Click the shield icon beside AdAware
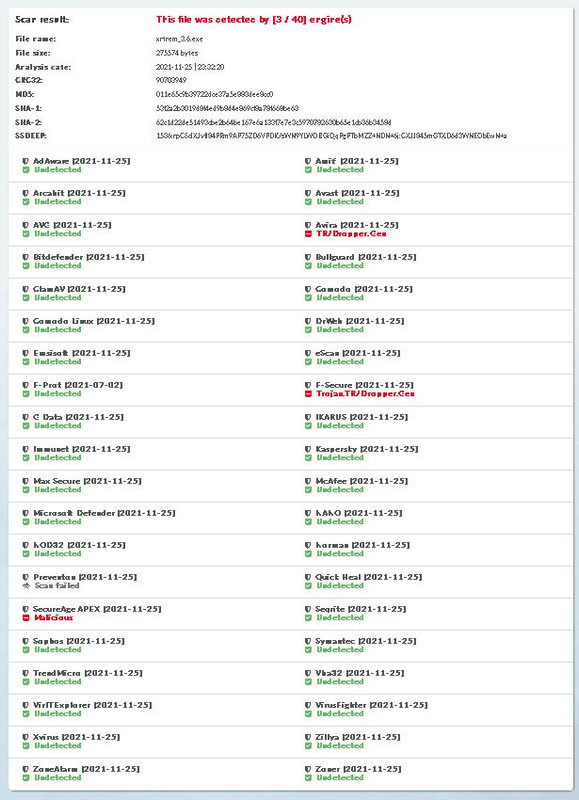 (x=26, y=161)
